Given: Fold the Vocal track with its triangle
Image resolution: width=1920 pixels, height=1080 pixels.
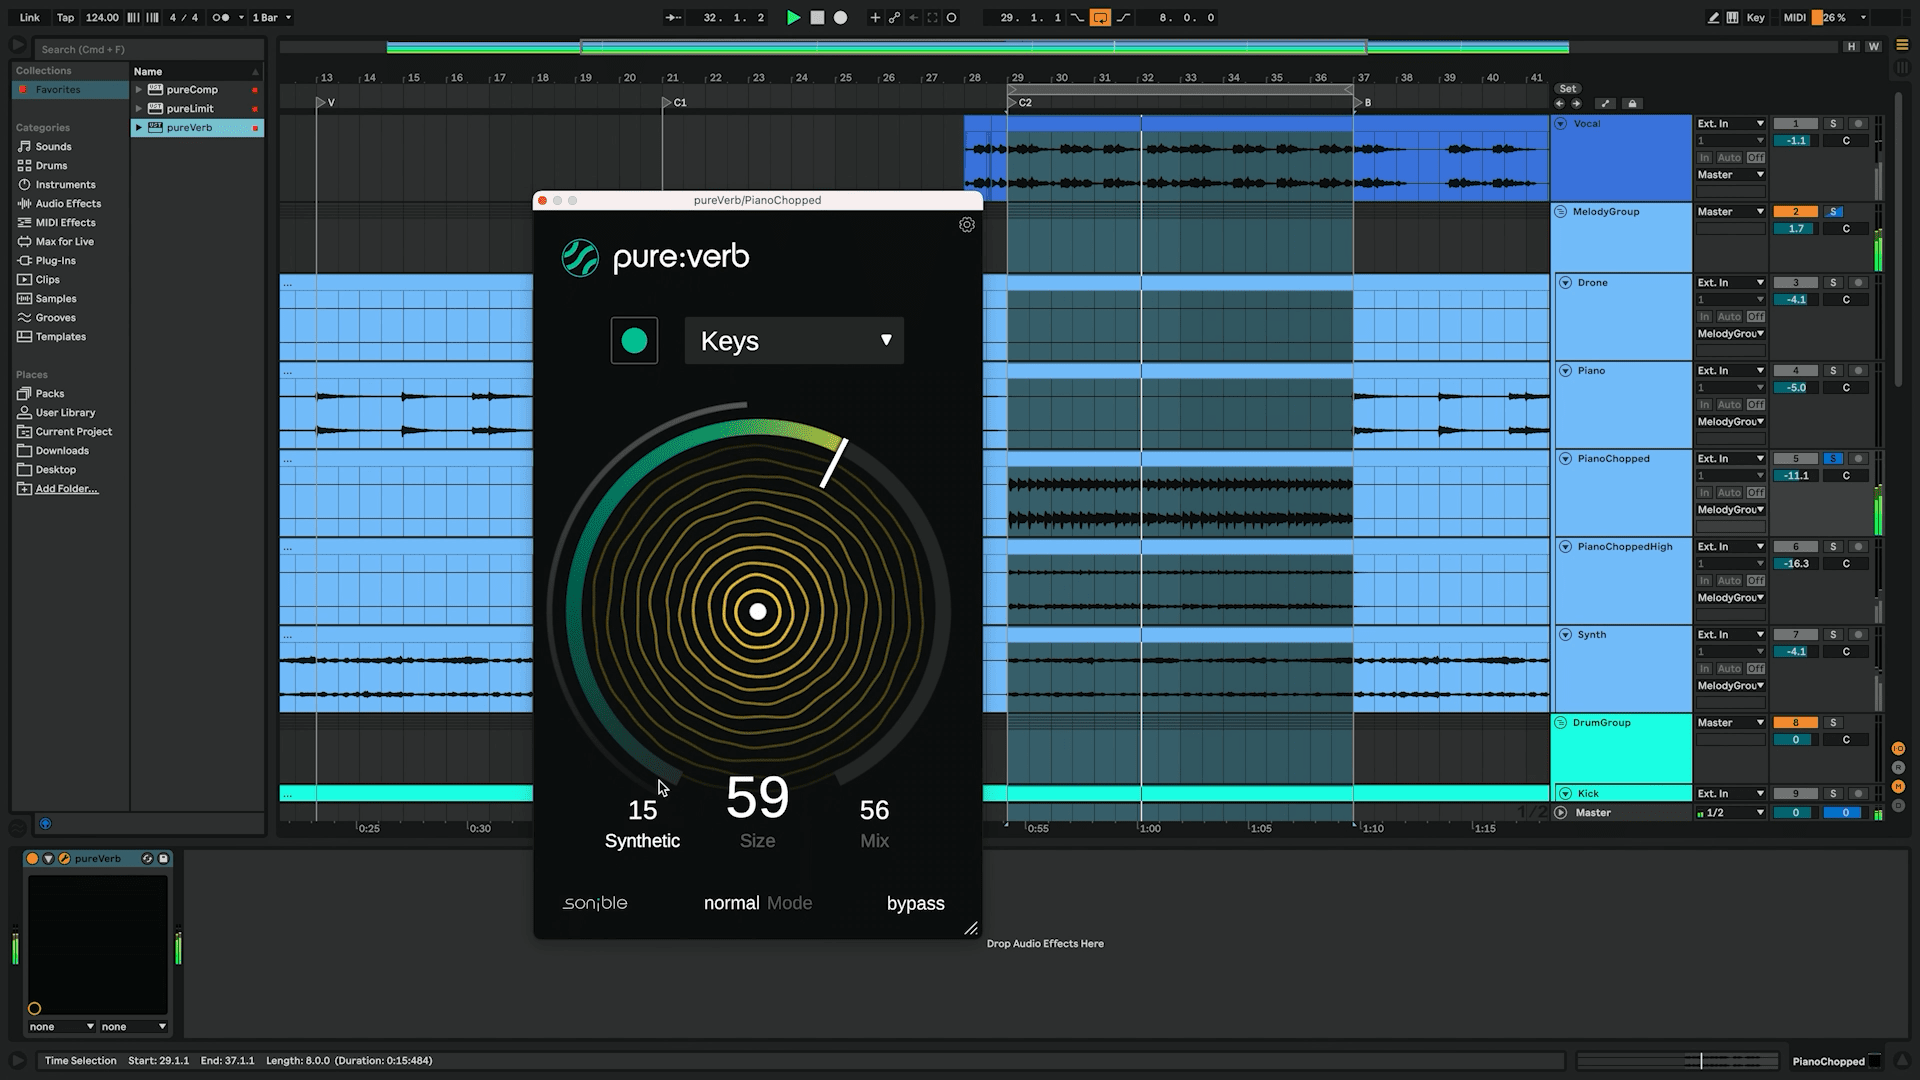Looking at the screenshot, I should 1561,124.
